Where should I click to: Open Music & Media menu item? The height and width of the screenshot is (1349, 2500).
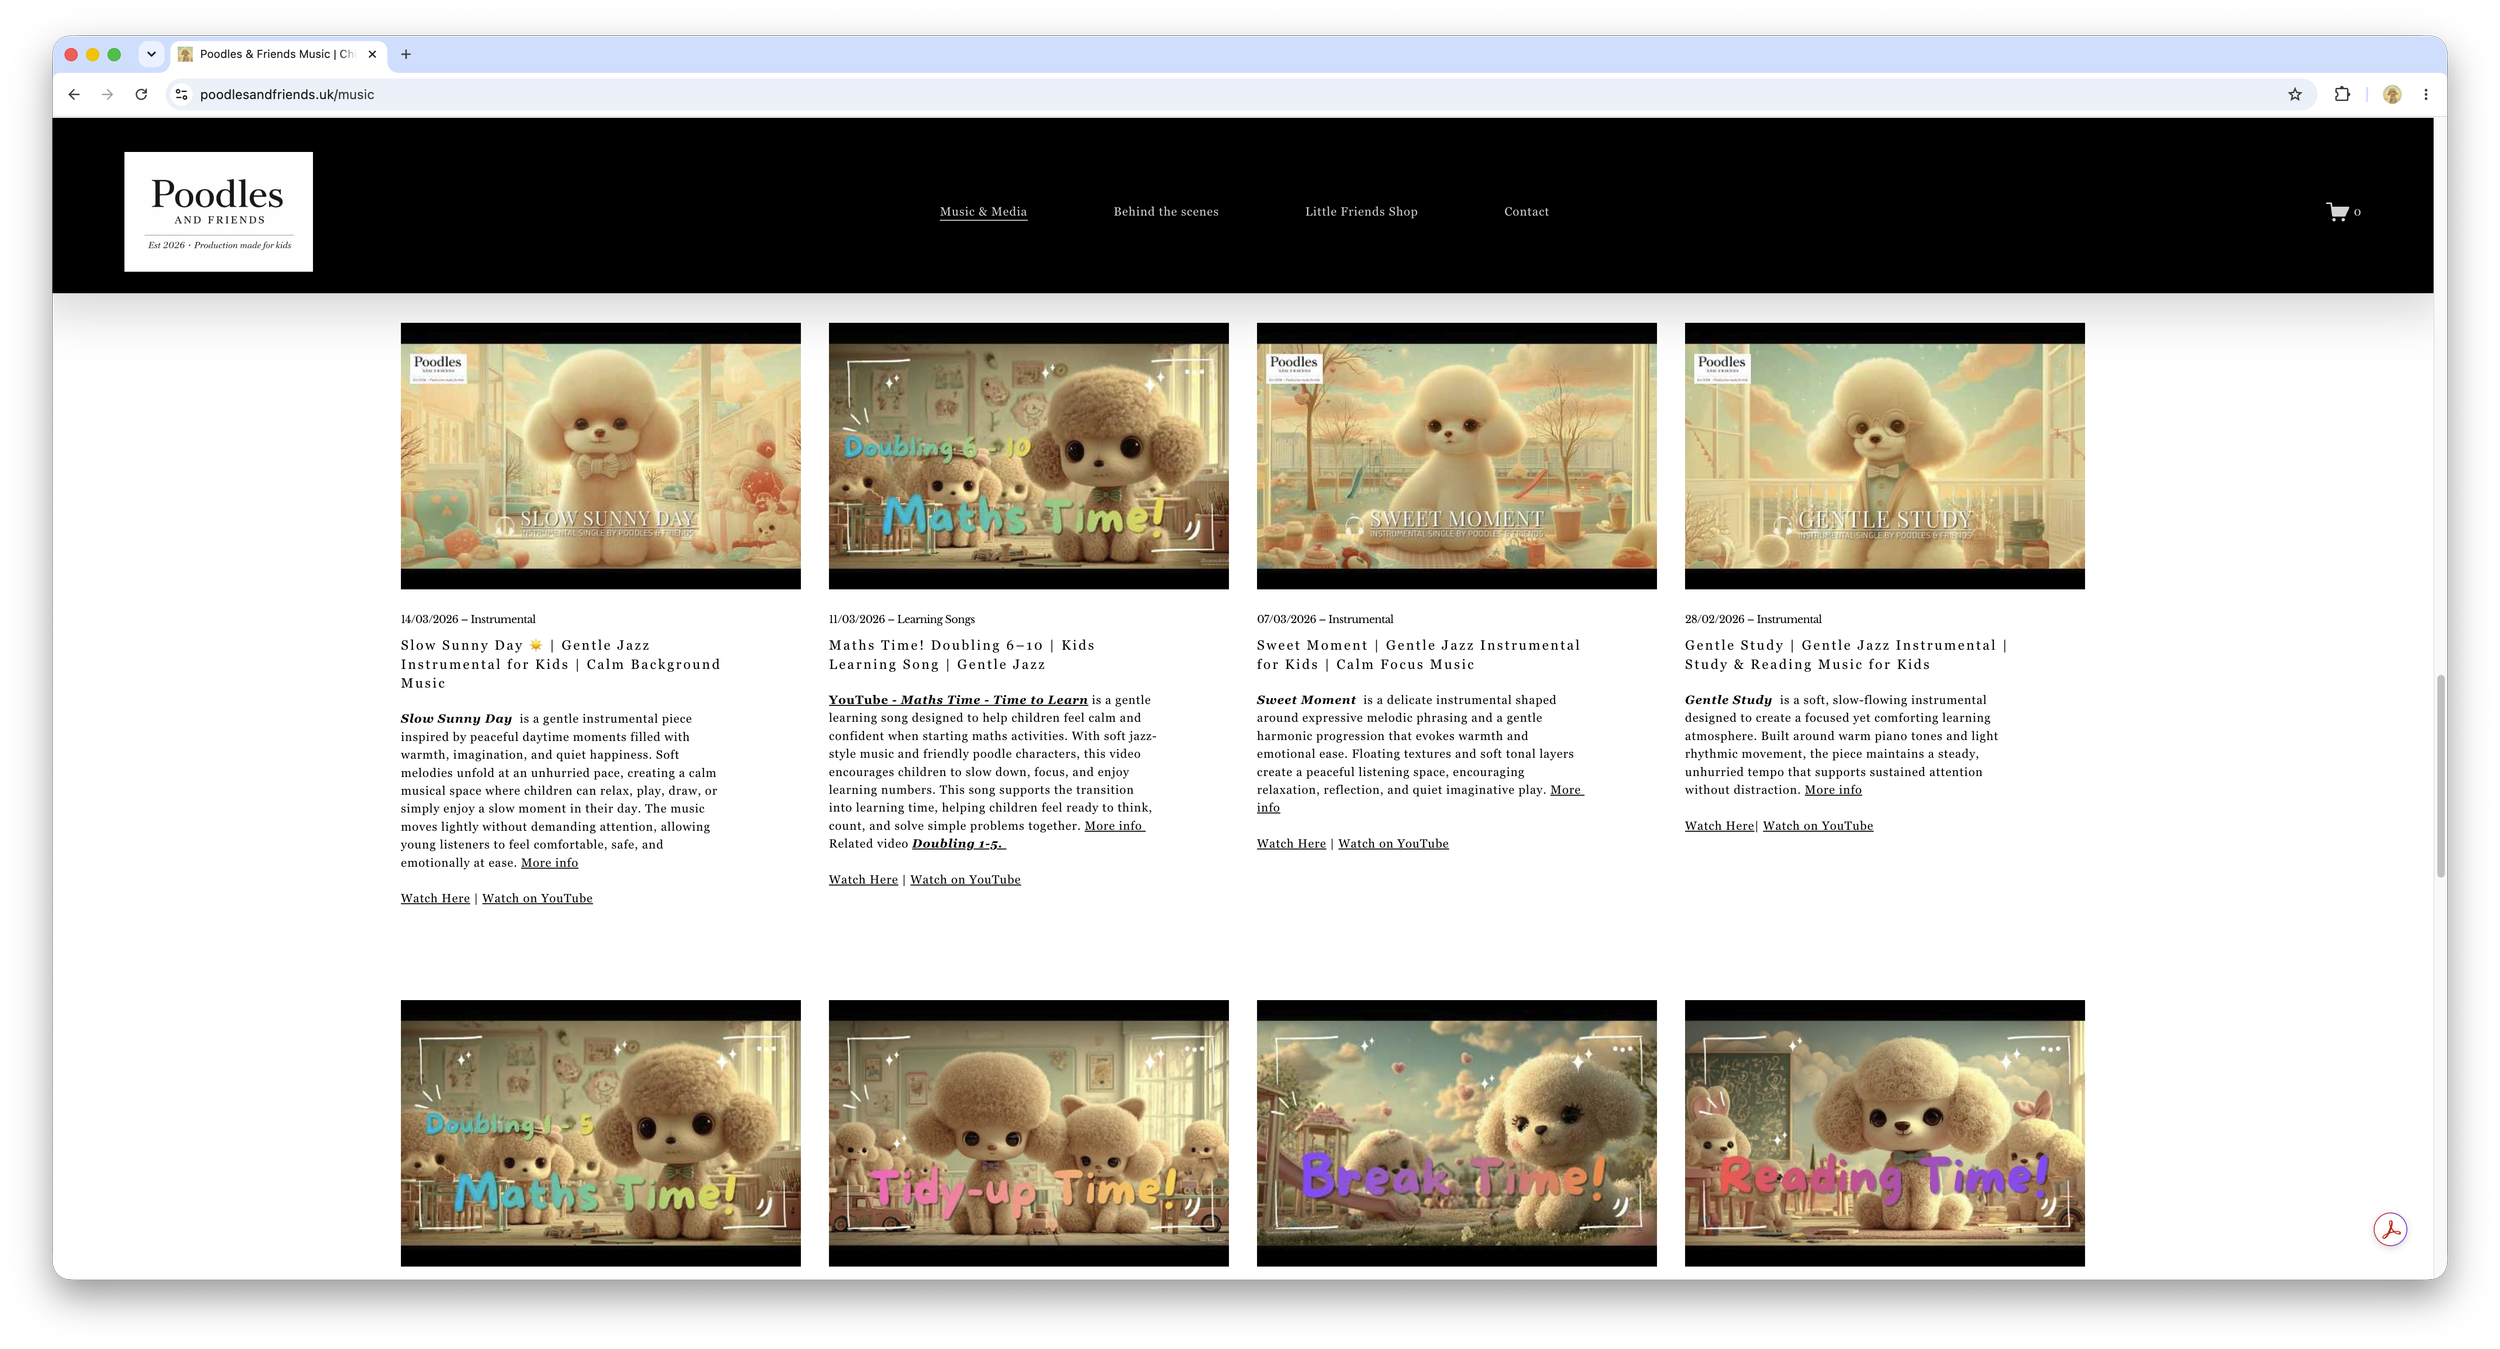pyautogui.click(x=983, y=211)
